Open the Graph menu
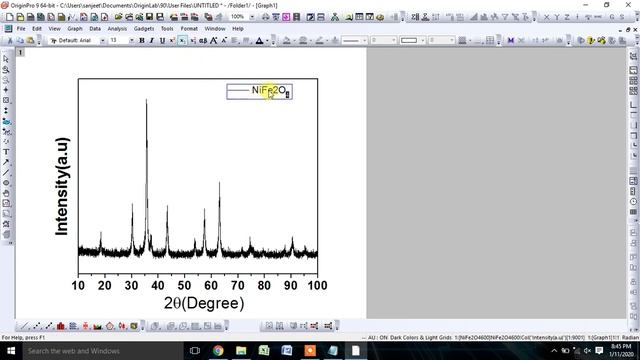 [x=75, y=29]
